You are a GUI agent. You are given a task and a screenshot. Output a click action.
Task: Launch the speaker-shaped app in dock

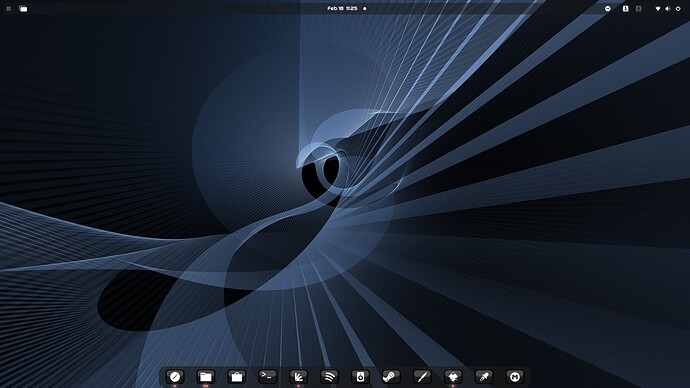click(x=360, y=377)
